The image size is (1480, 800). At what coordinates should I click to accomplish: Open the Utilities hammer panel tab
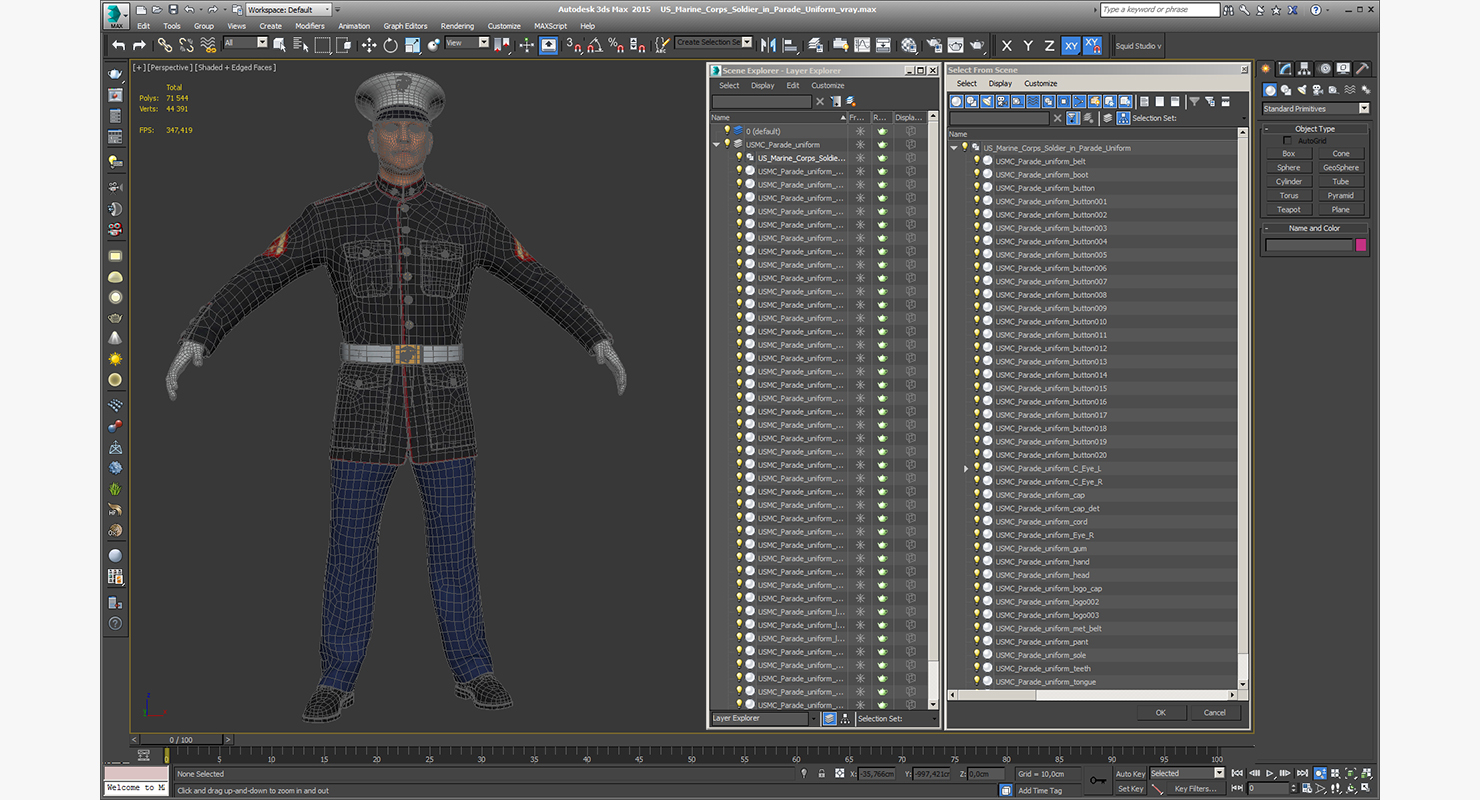tap(1362, 69)
